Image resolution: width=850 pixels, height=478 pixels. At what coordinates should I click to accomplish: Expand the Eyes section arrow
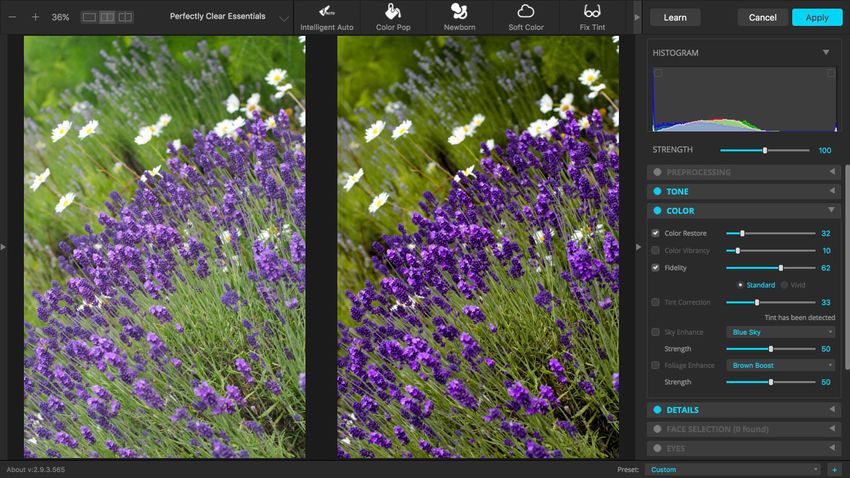(x=832, y=448)
